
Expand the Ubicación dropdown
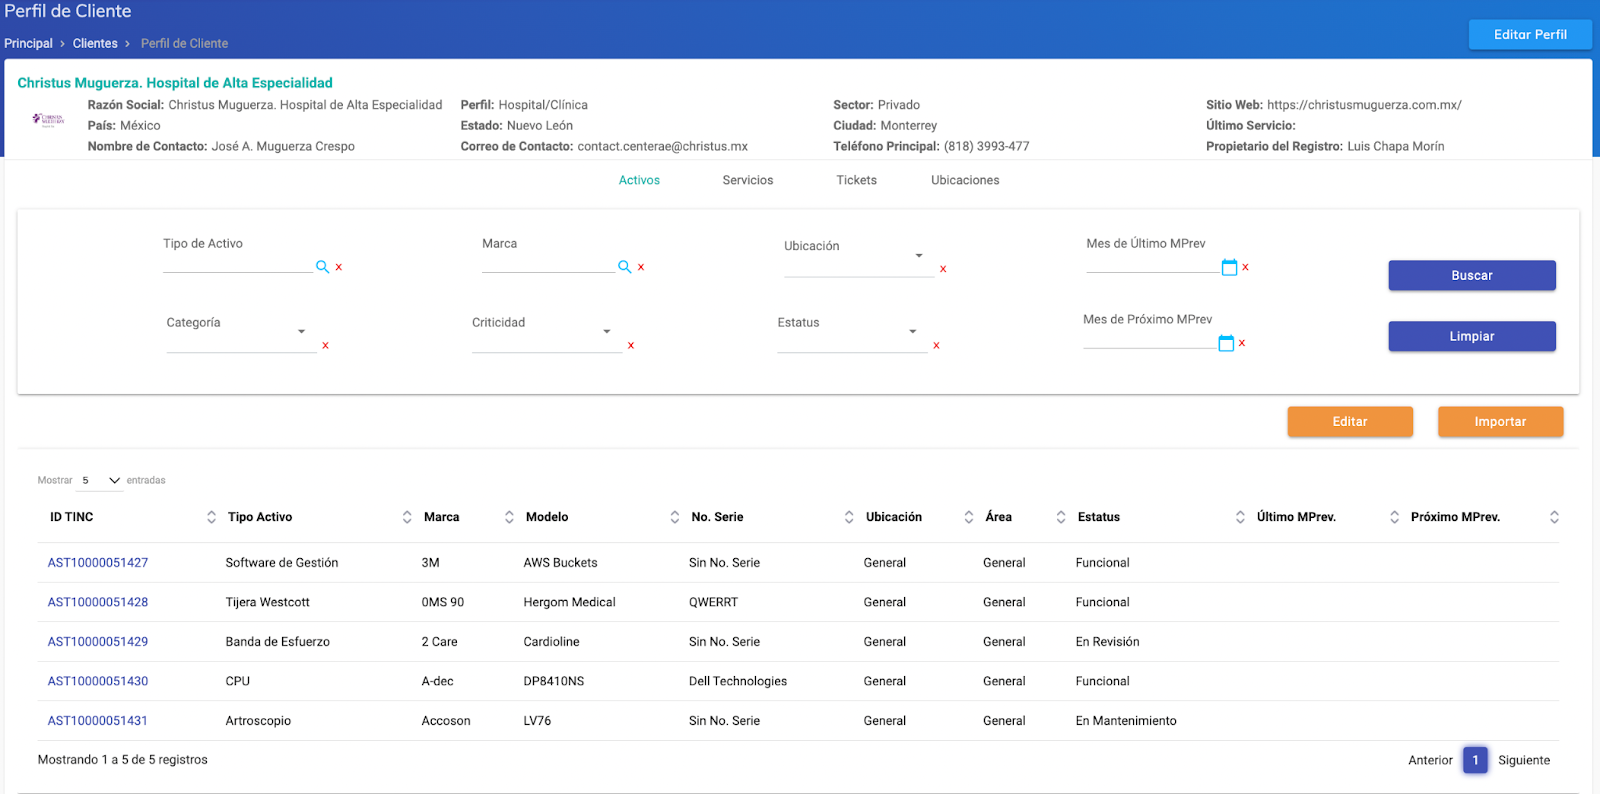pyautogui.click(x=918, y=256)
